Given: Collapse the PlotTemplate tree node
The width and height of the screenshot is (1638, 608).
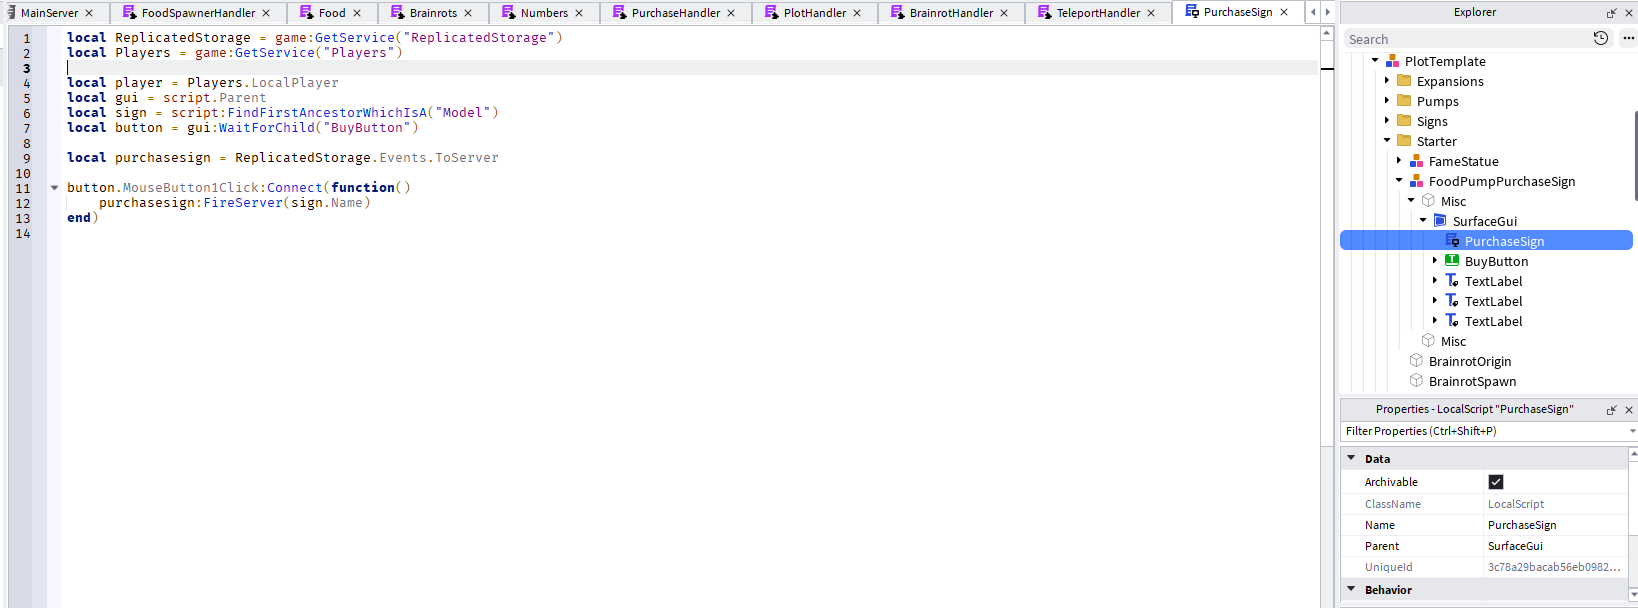Looking at the screenshot, I should (x=1375, y=61).
